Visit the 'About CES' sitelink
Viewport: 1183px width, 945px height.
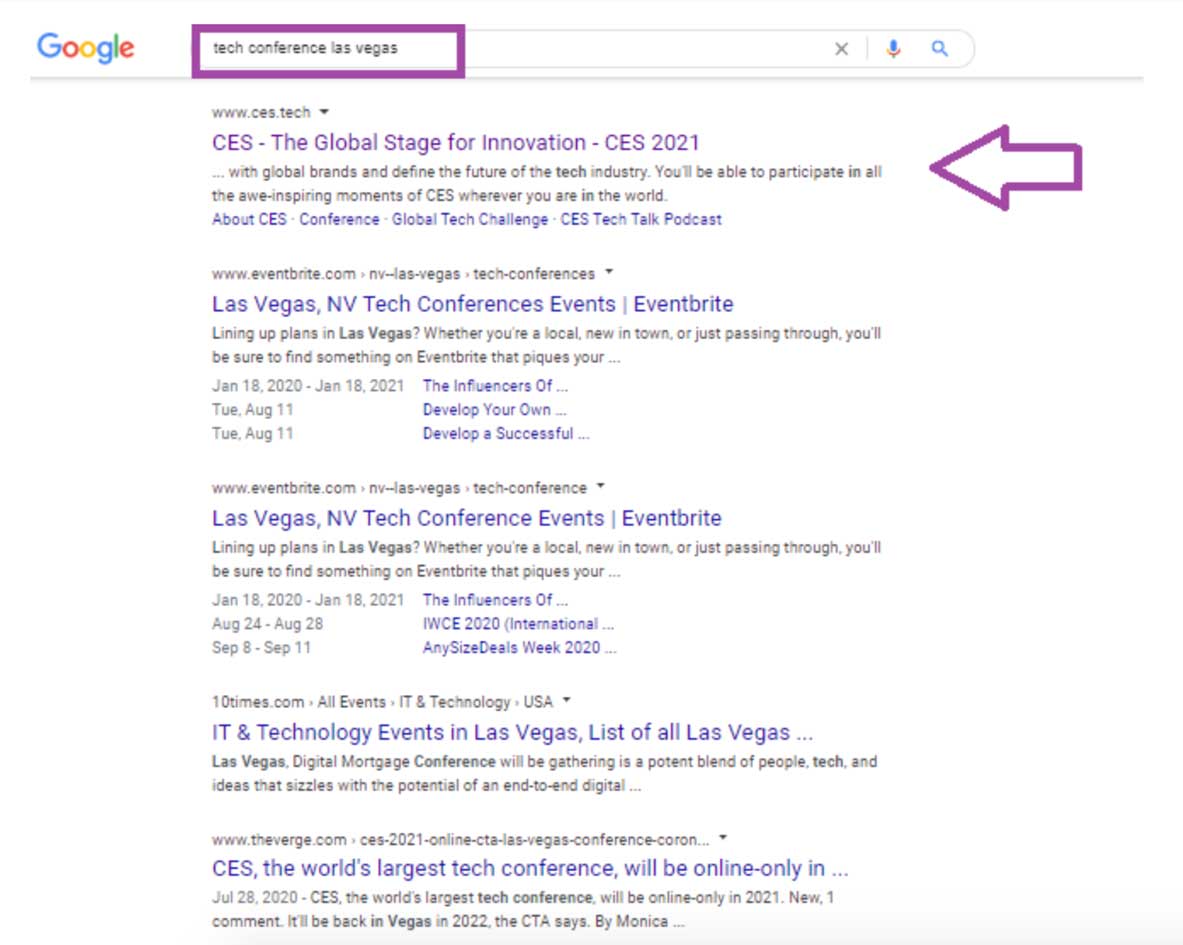pos(249,219)
